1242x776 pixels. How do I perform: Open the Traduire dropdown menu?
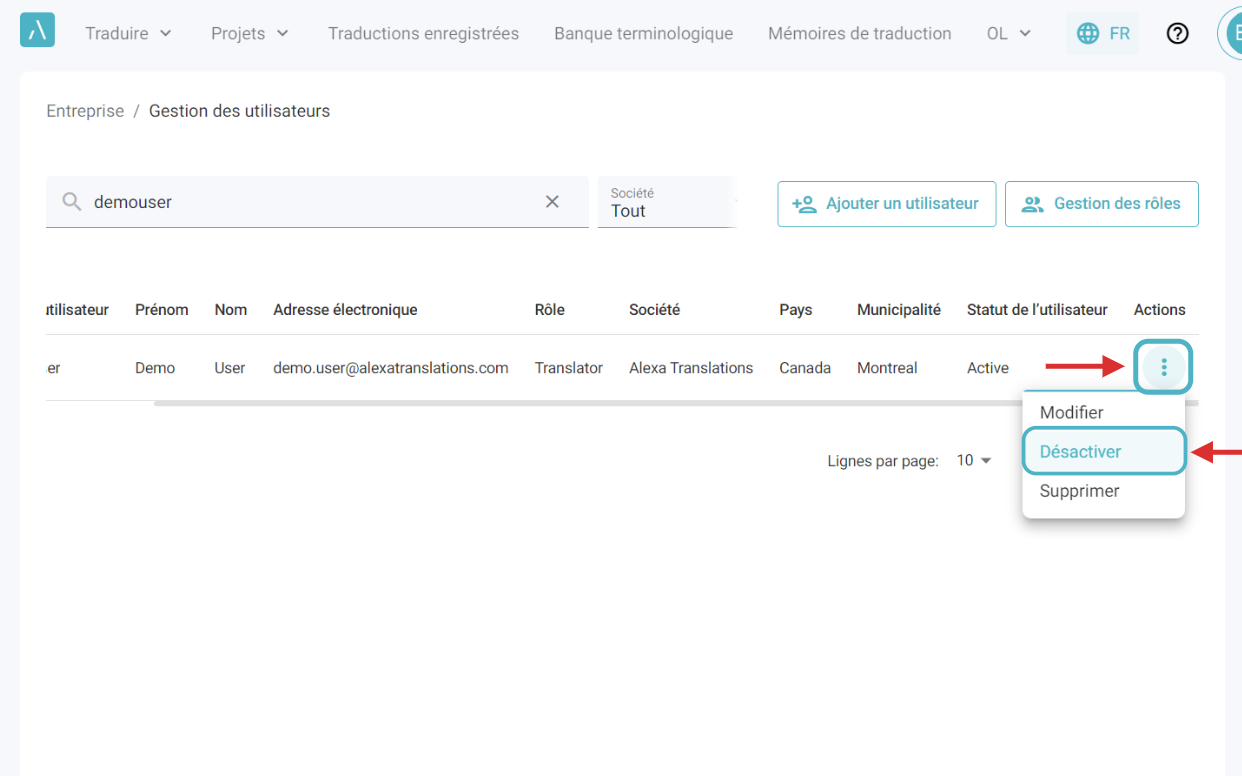128,33
